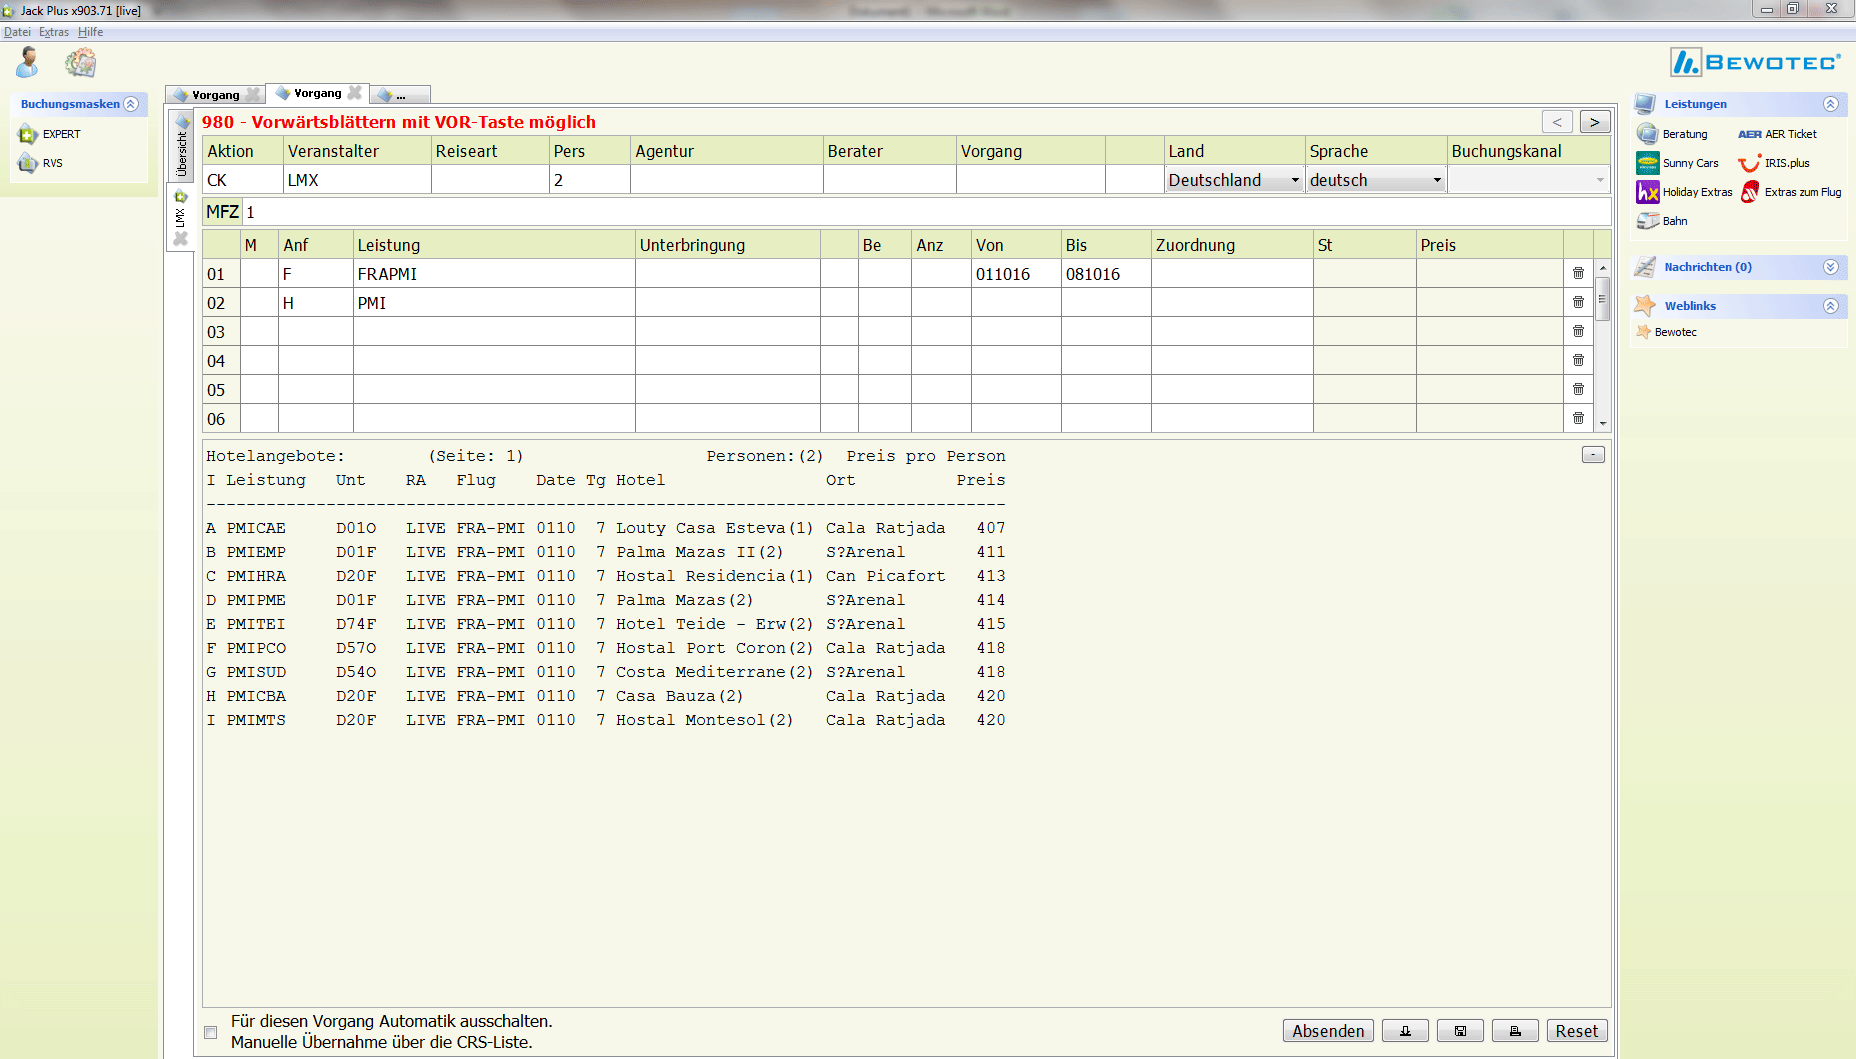Collapse the Buchungsmasken panel
1856x1059 pixels.
click(131, 104)
